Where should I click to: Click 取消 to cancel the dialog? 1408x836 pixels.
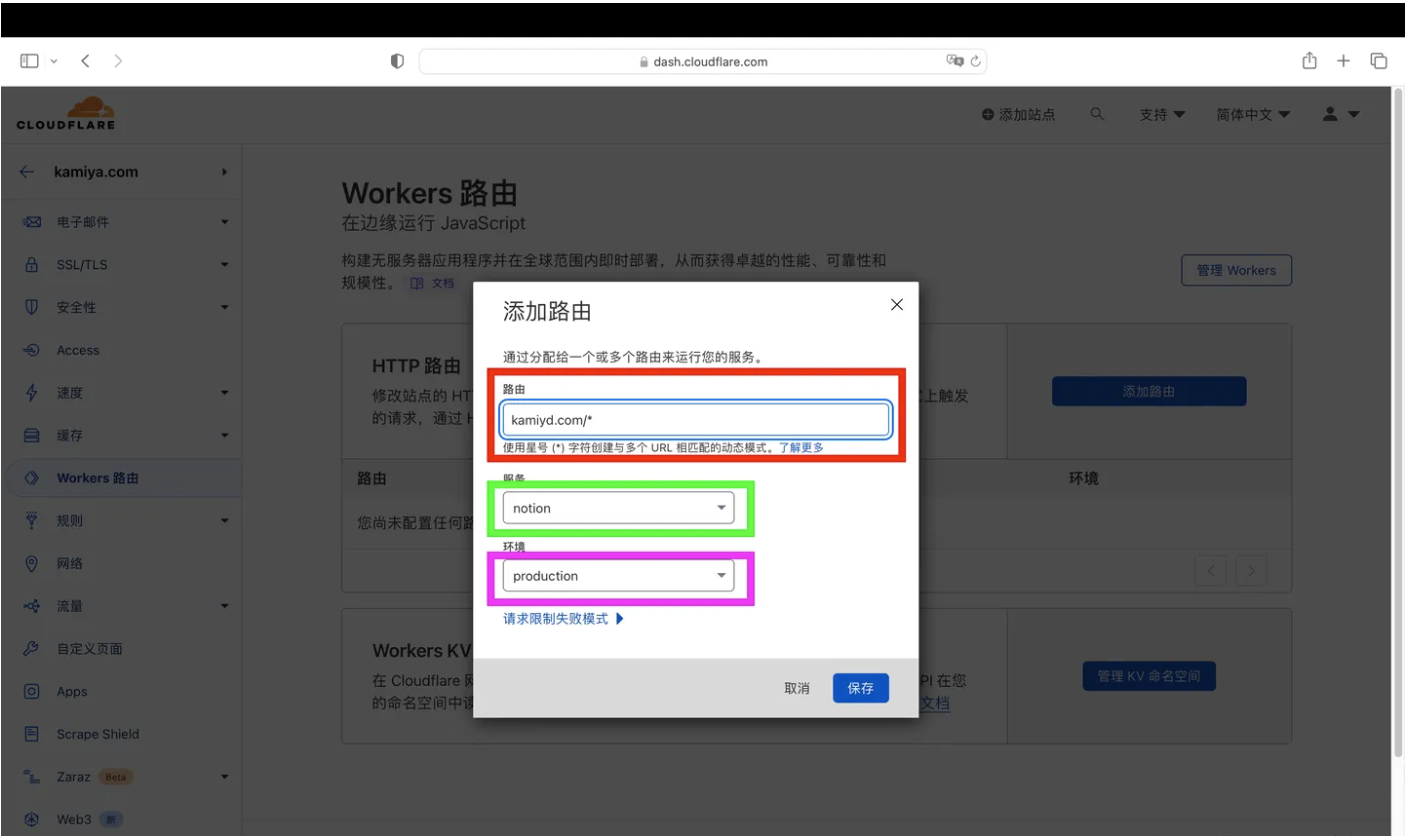[x=797, y=688]
